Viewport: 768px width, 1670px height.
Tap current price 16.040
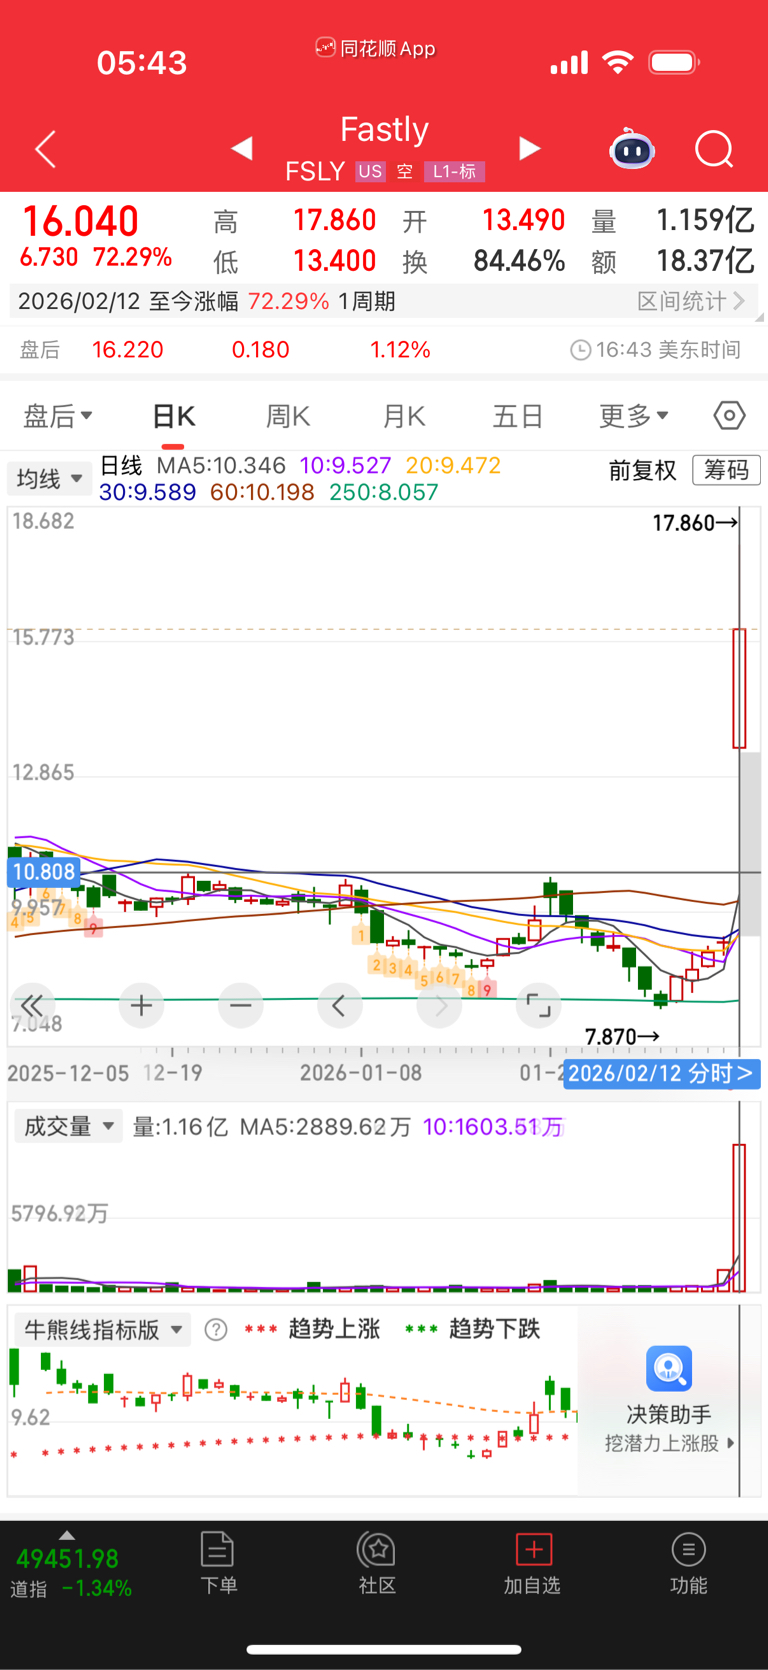tap(80, 222)
